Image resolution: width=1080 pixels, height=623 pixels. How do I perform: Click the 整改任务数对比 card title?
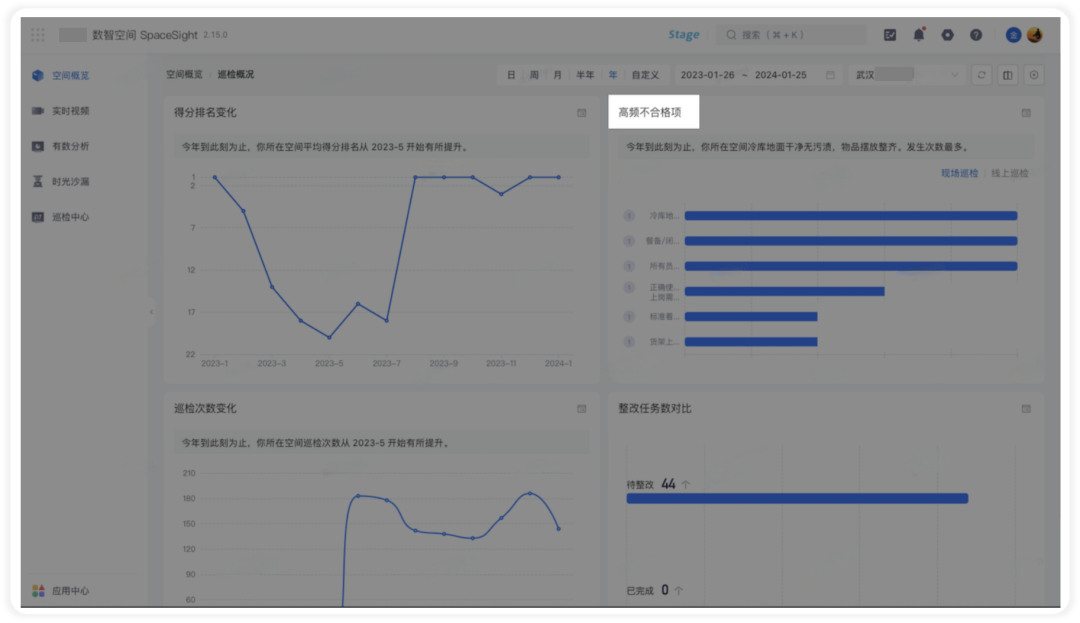click(654, 408)
